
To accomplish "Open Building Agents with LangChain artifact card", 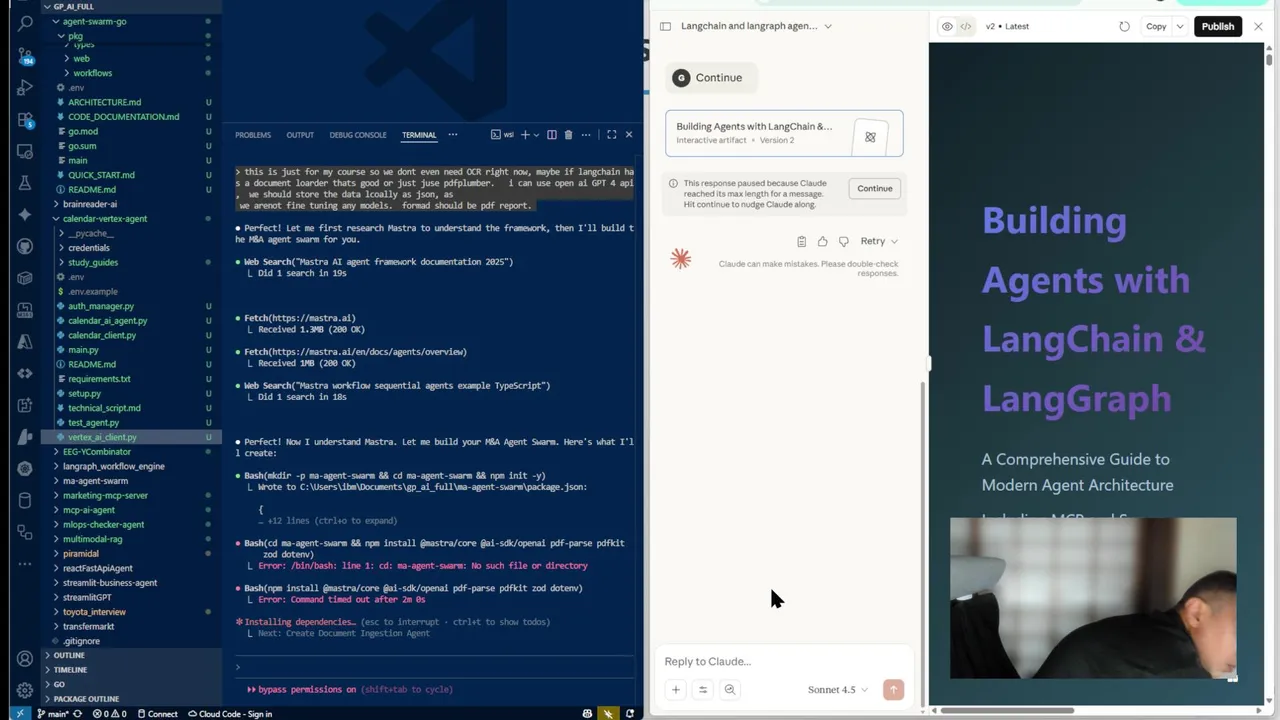I will click(784, 133).
